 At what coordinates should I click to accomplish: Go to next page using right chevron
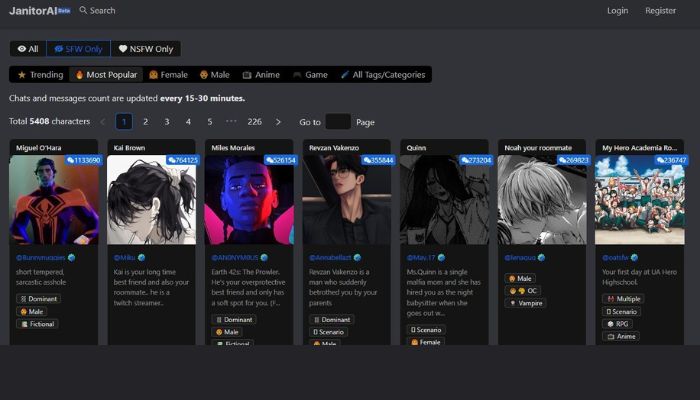click(x=278, y=122)
